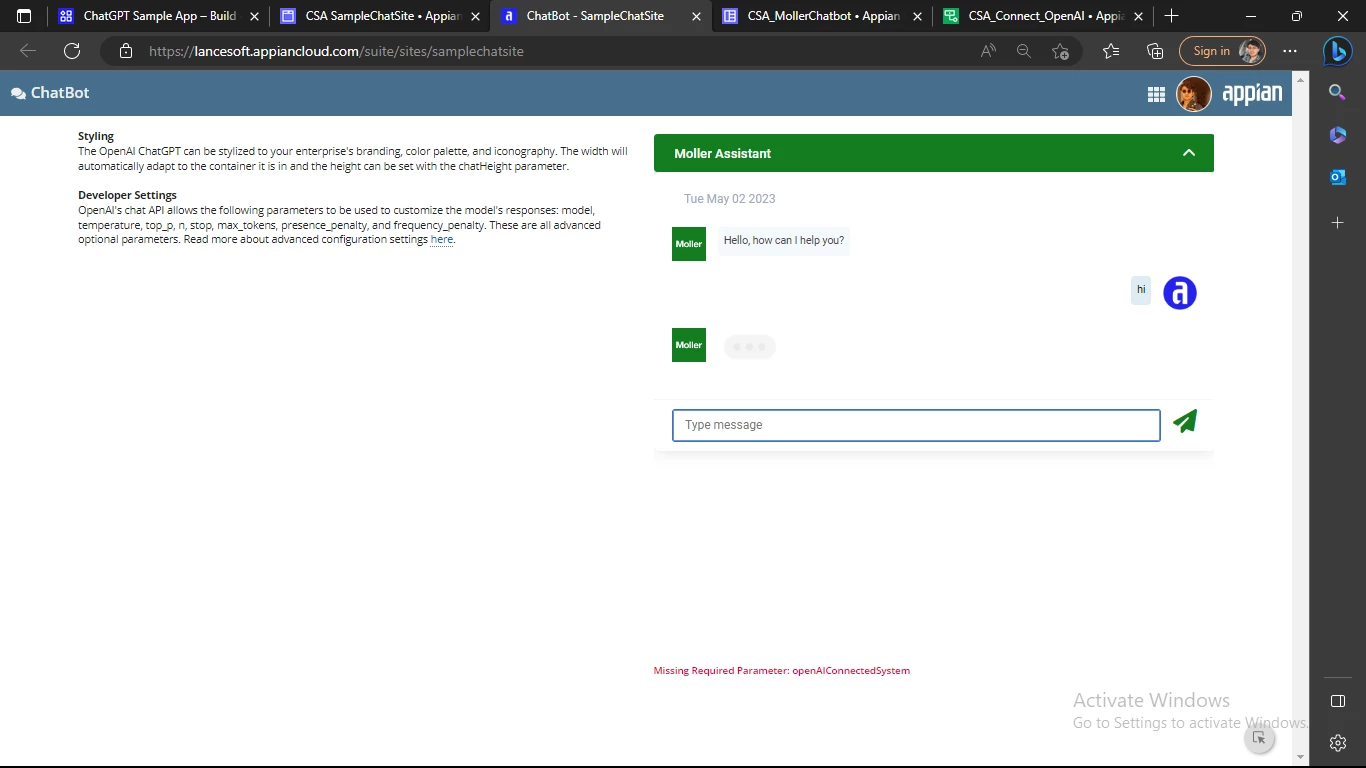This screenshot has height=768, width=1366.
Task: Select the 'Hello, how can I help you?' message
Action: click(784, 241)
